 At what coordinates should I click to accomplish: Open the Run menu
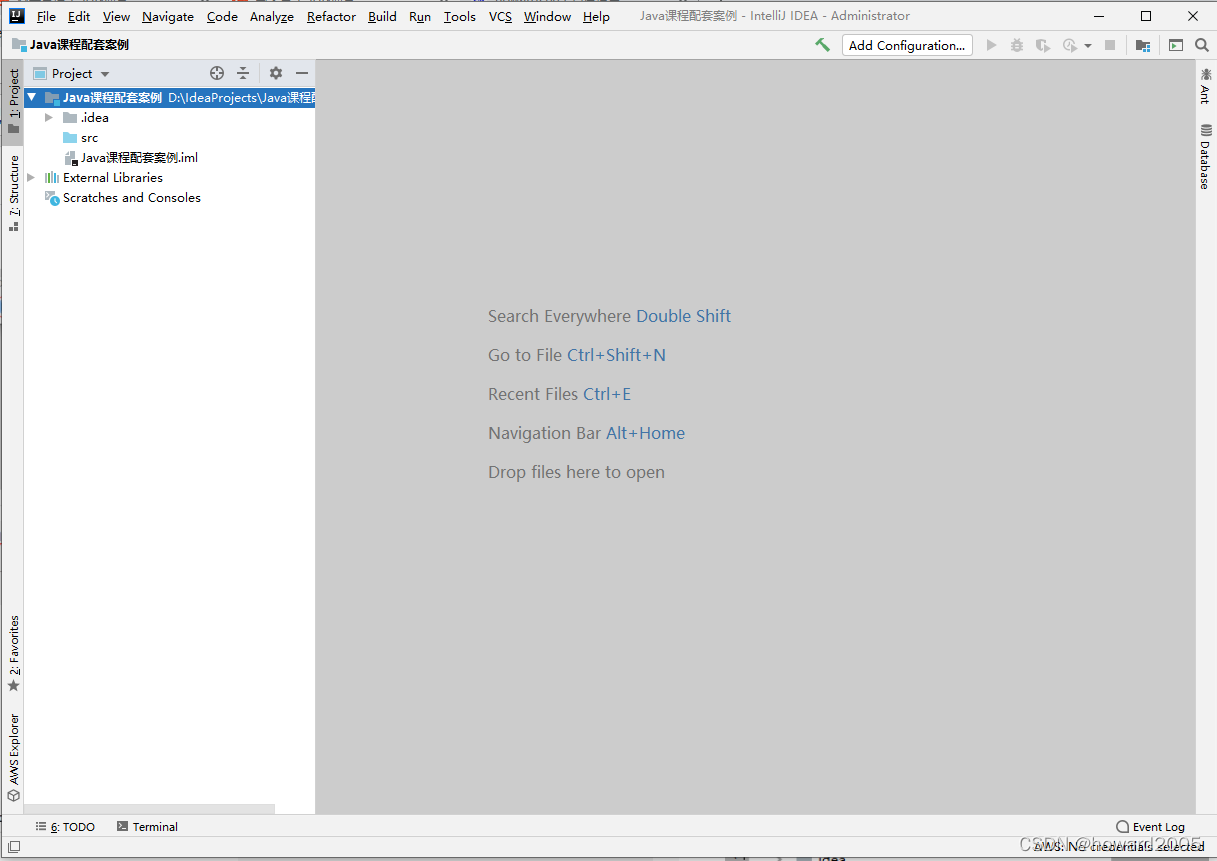tap(420, 16)
